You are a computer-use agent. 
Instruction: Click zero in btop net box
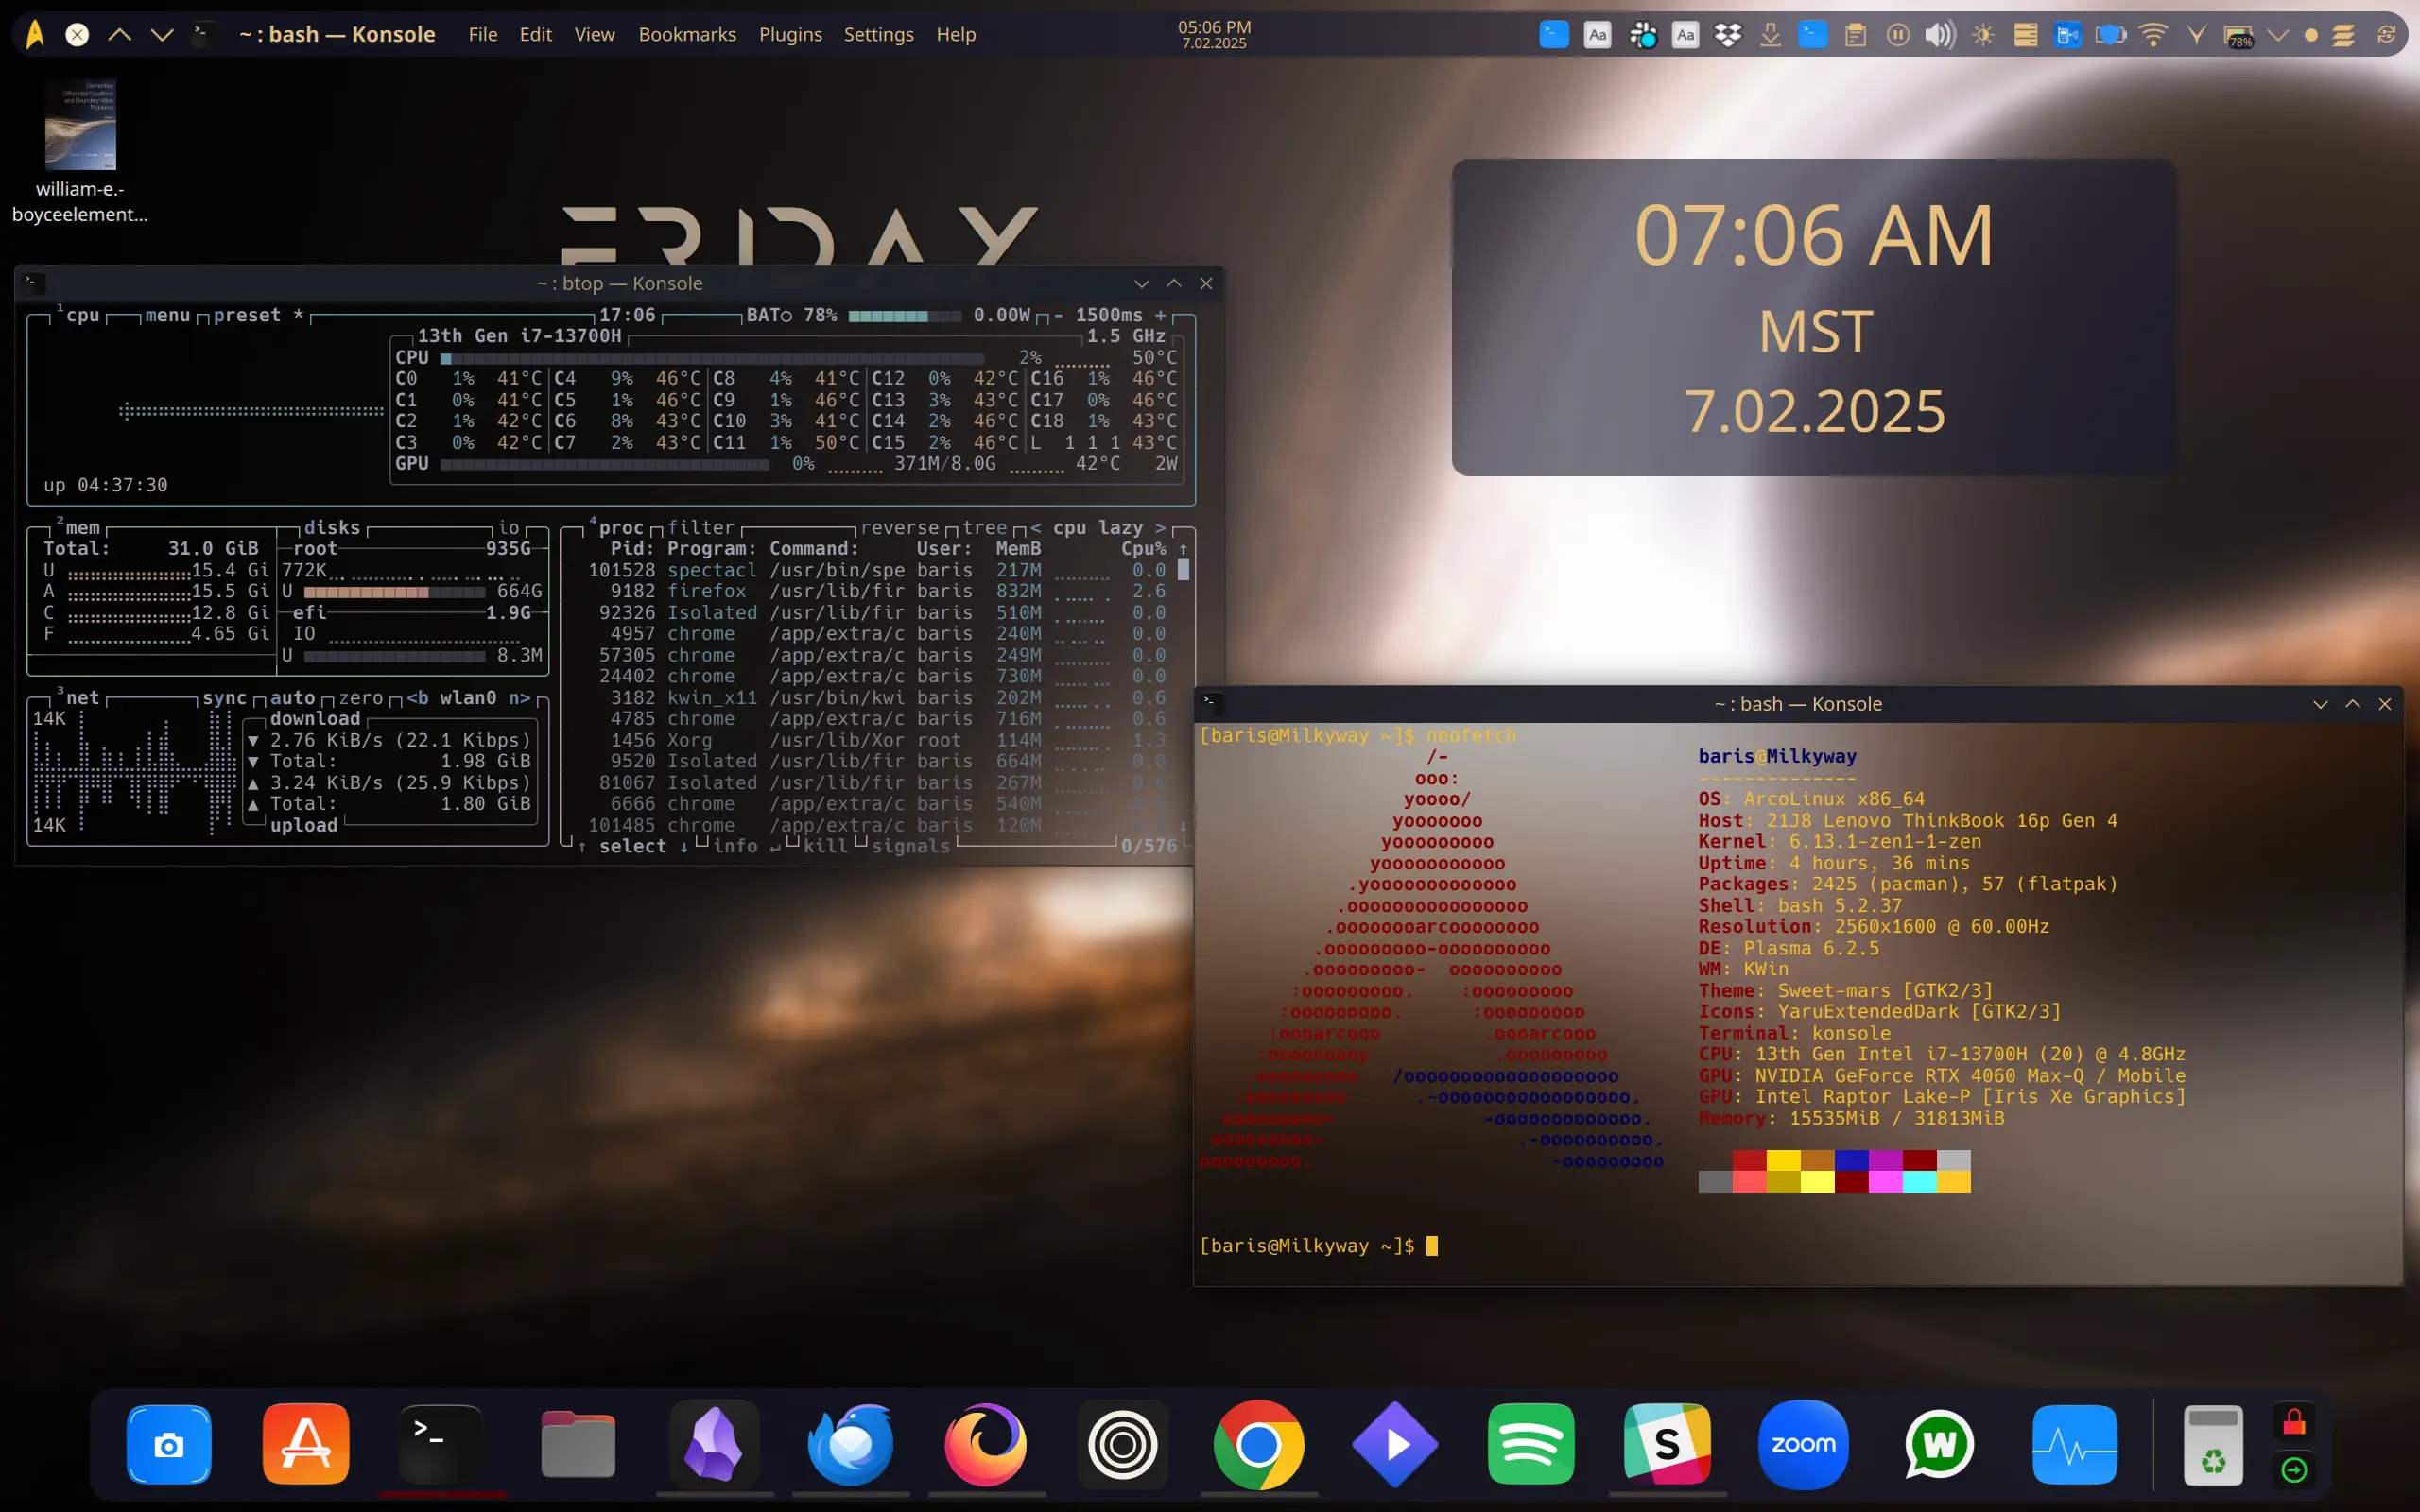(360, 697)
